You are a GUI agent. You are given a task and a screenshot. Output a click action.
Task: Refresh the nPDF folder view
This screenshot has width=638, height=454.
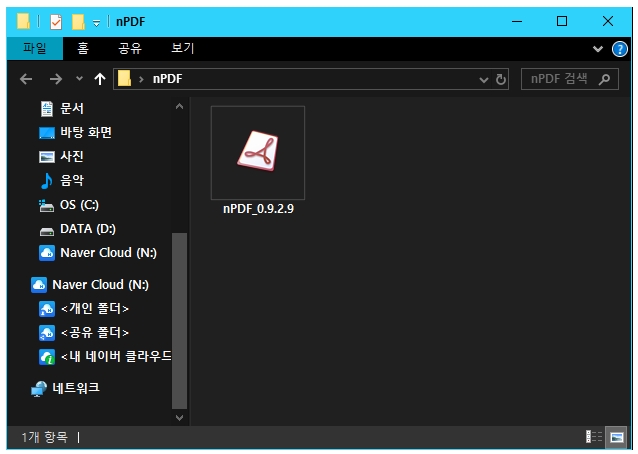coord(500,79)
